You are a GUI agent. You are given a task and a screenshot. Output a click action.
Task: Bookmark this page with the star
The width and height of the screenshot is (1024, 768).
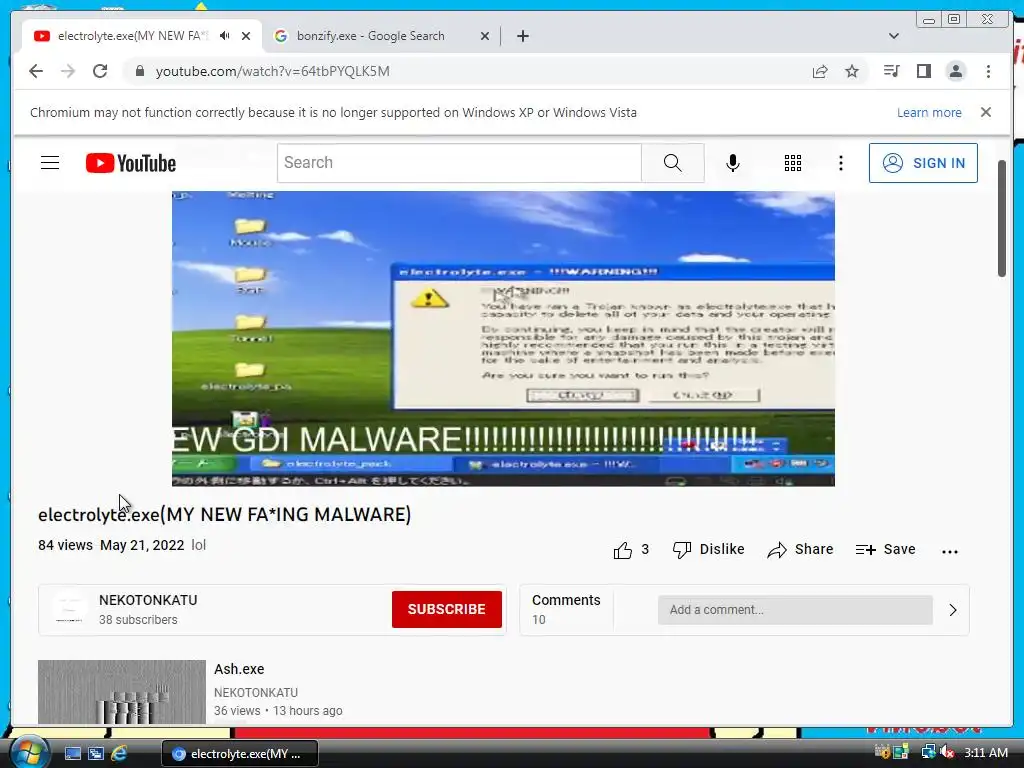(852, 71)
